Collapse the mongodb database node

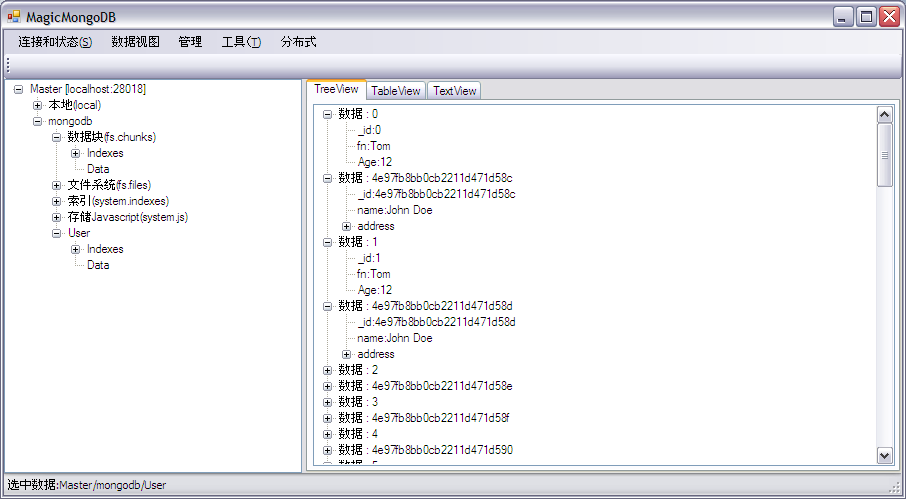[37, 122]
